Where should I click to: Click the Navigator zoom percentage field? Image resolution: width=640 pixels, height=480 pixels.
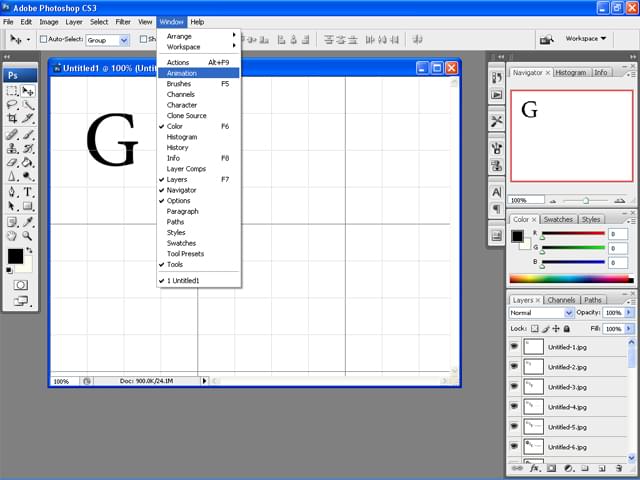click(x=526, y=200)
